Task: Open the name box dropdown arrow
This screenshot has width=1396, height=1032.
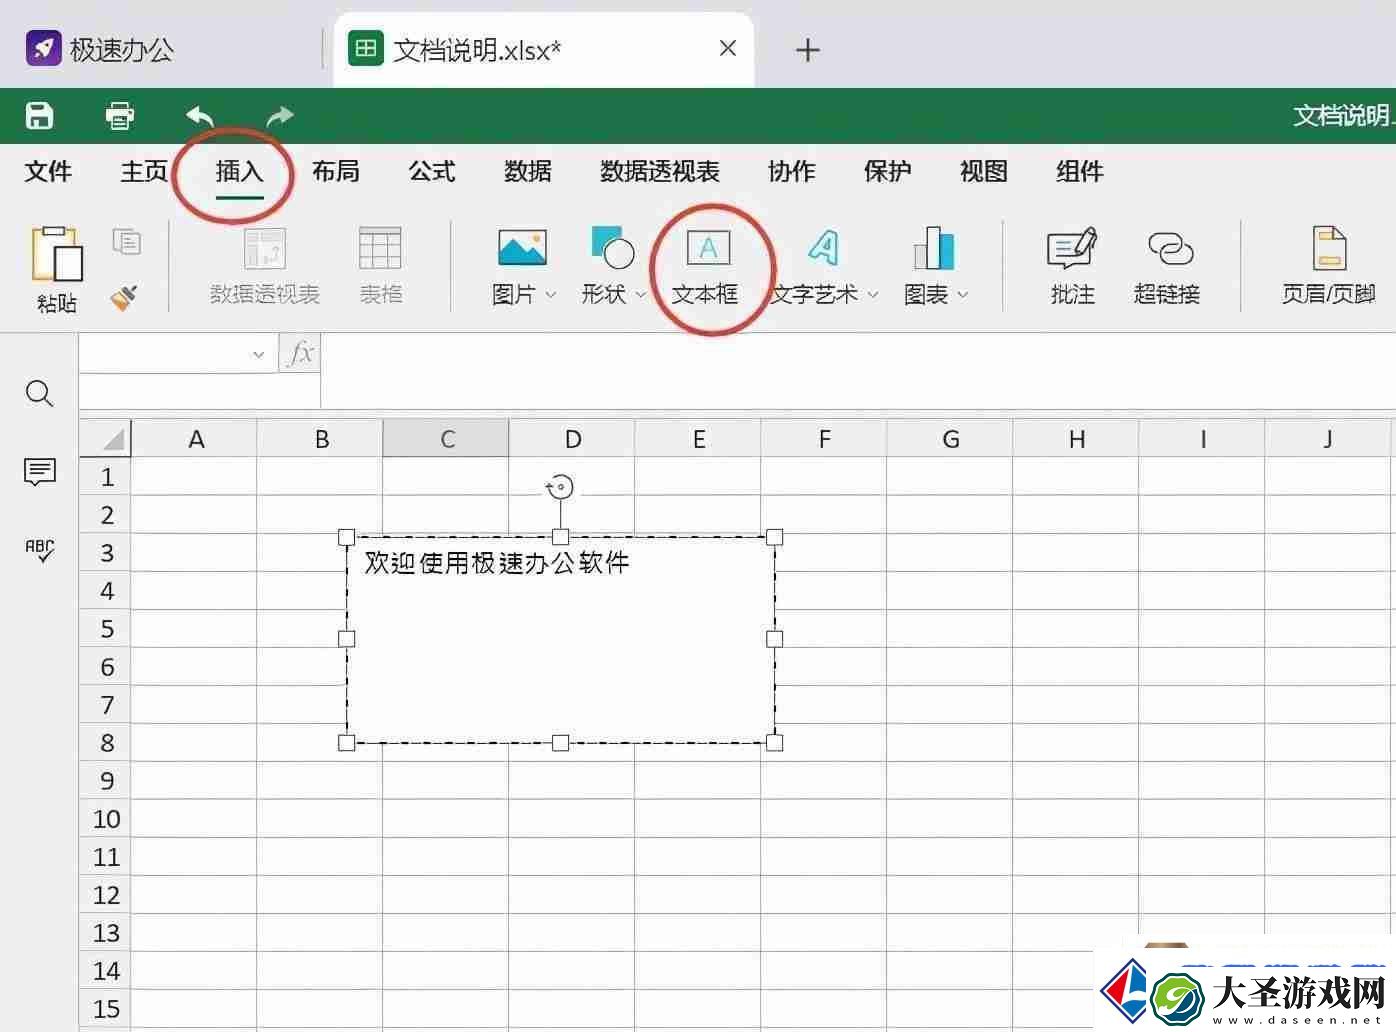Action: click(x=259, y=354)
